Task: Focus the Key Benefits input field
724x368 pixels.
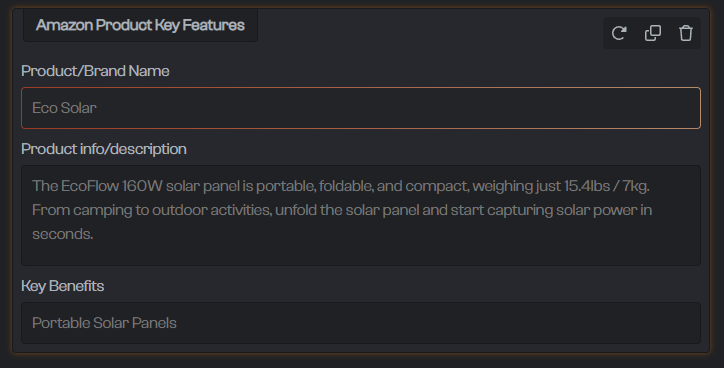Action: tap(361, 323)
